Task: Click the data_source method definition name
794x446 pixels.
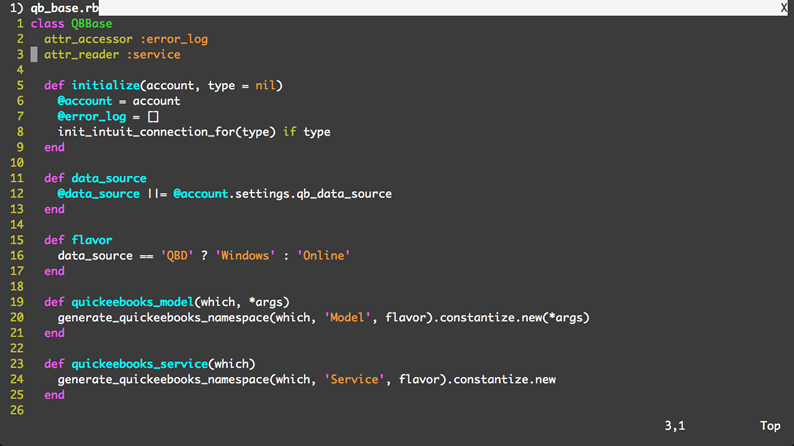Action: pyautogui.click(x=109, y=179)
